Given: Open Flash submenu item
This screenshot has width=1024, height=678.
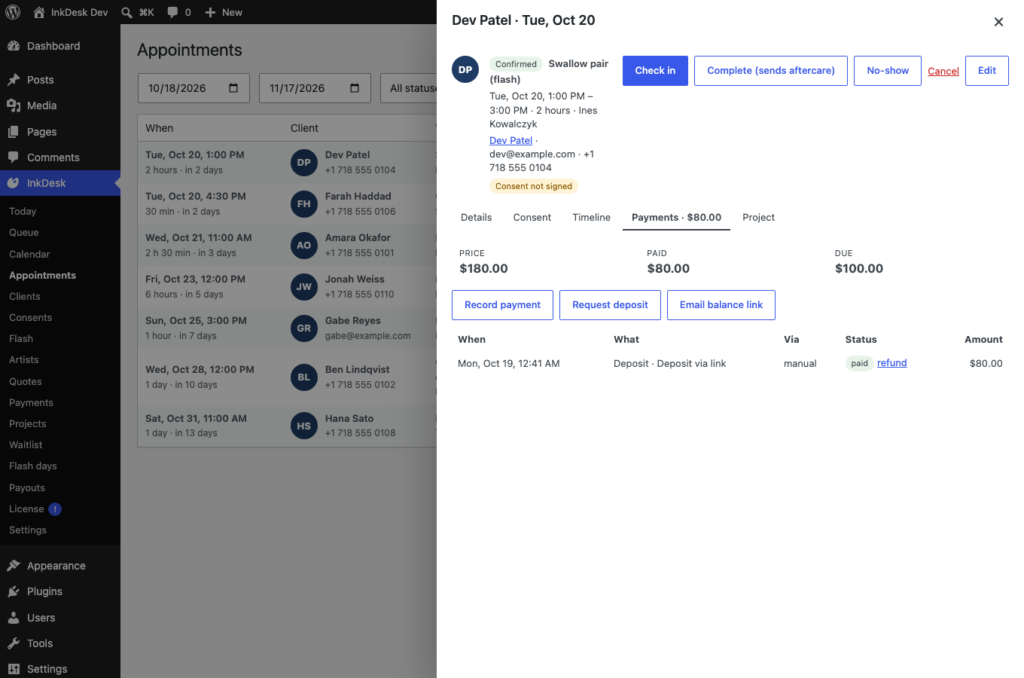Looking at the screenshot, I should (21, 338).
